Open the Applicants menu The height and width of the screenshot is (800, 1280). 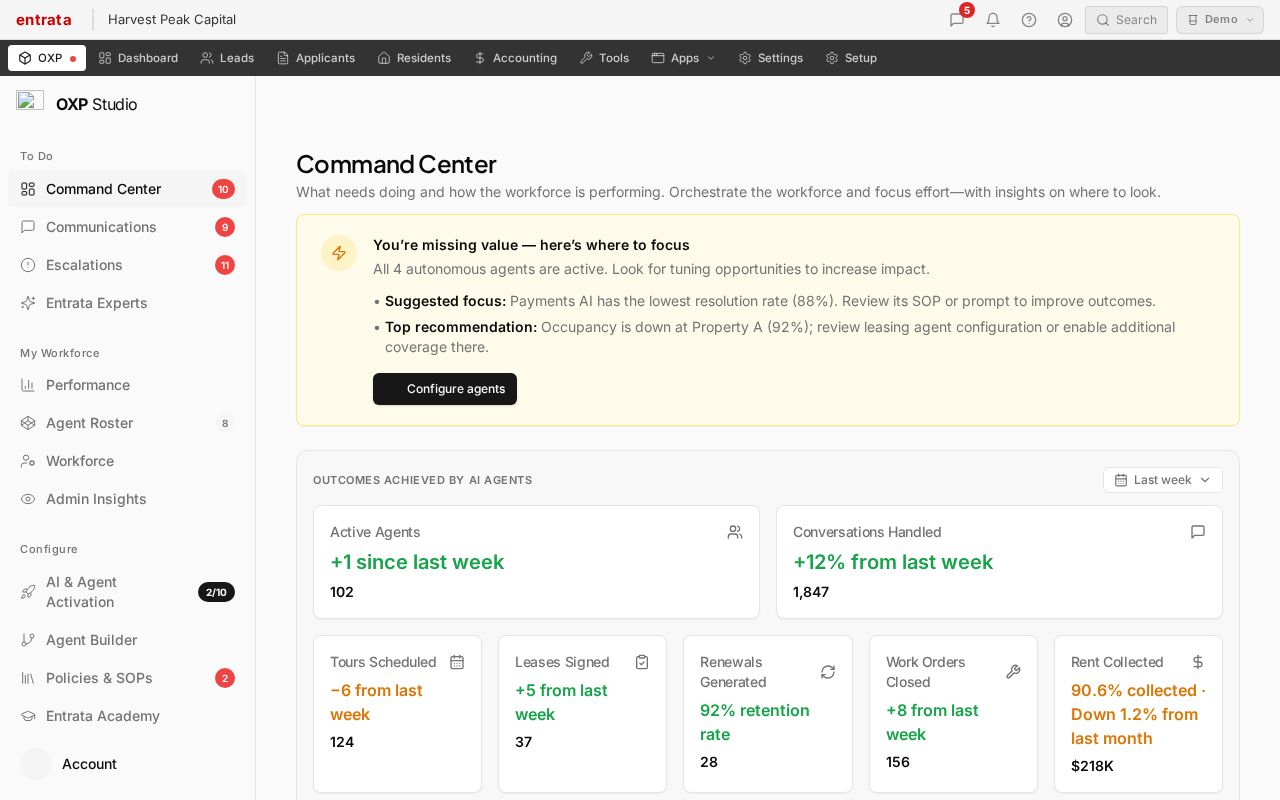tap(316, 58)
